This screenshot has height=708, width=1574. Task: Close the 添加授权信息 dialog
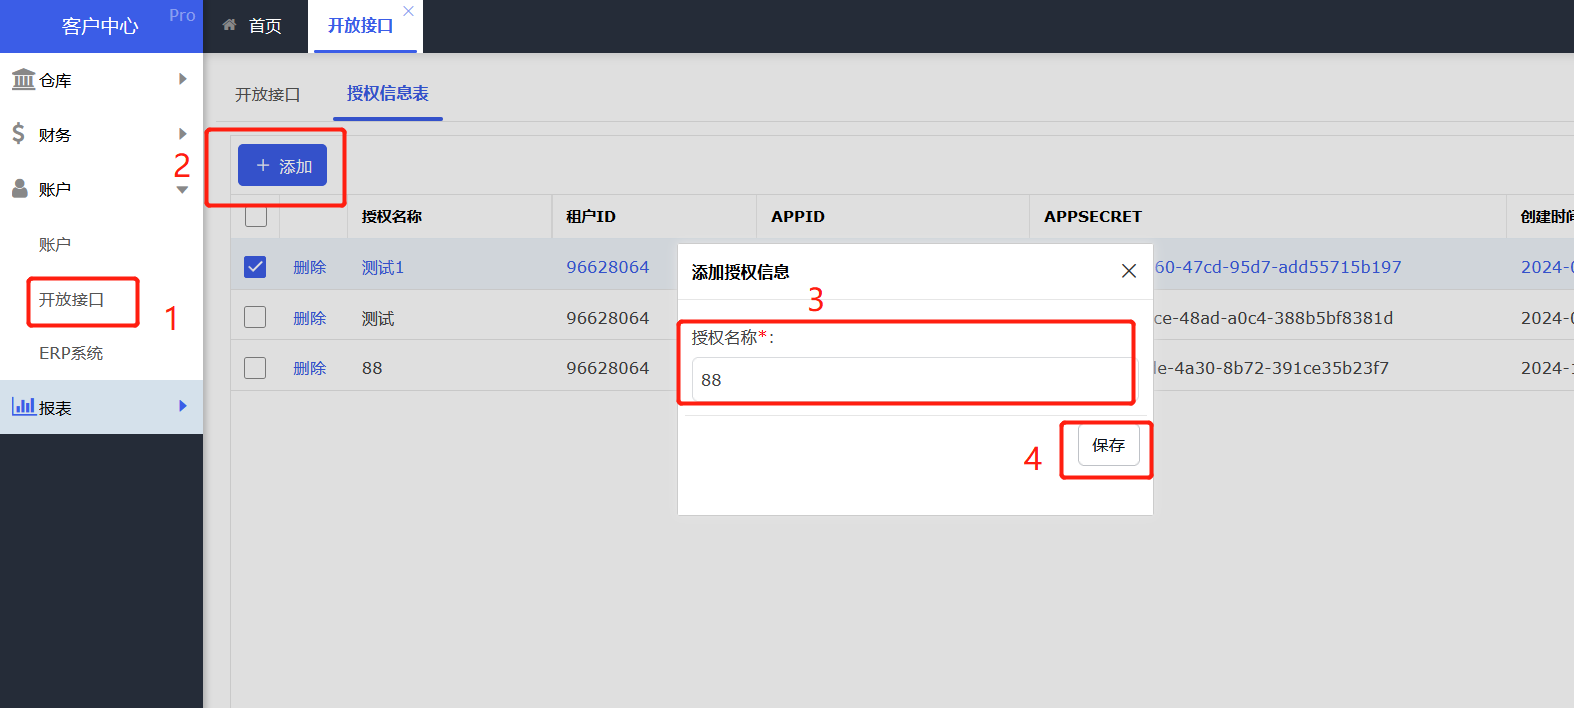coord(1129,271)
